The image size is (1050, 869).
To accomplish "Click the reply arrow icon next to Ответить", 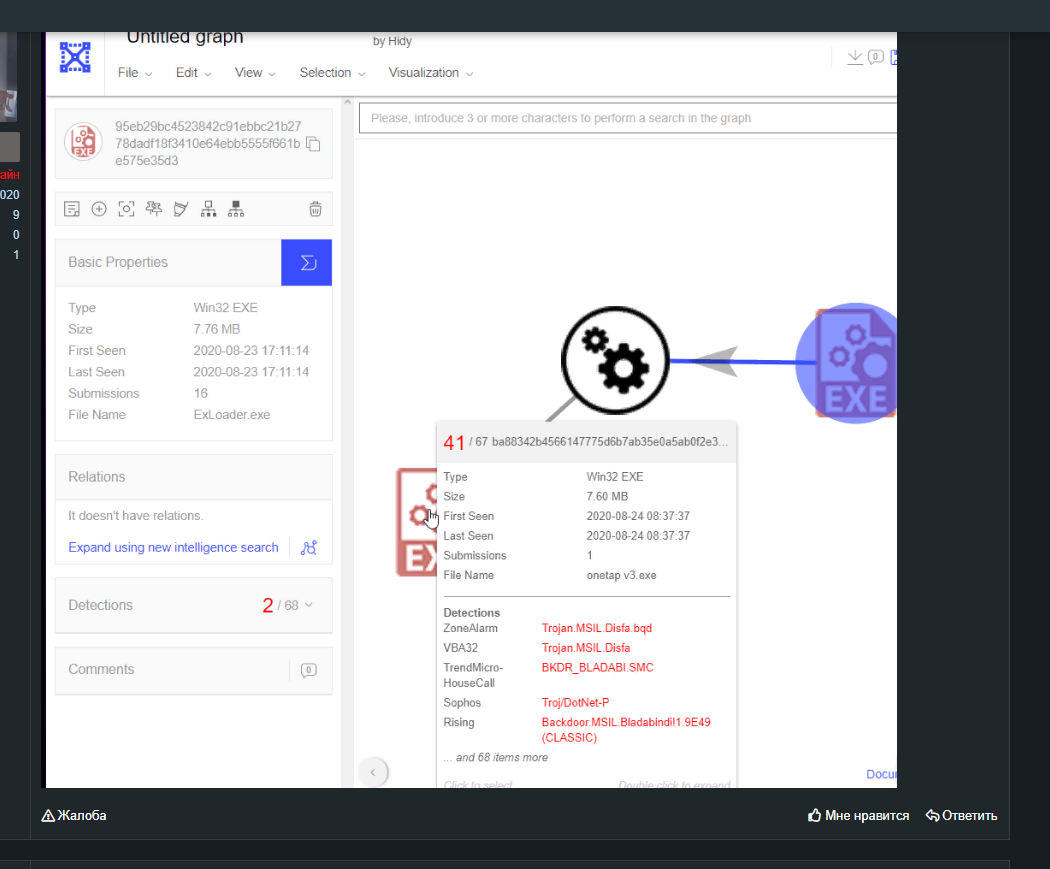I will click(x=932, y=815).
